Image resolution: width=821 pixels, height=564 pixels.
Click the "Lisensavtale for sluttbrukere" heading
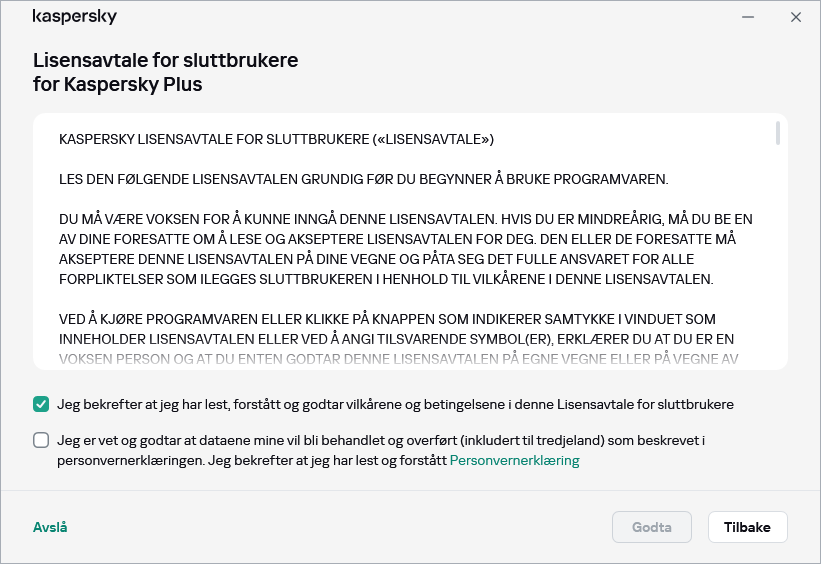click(165, 60)
